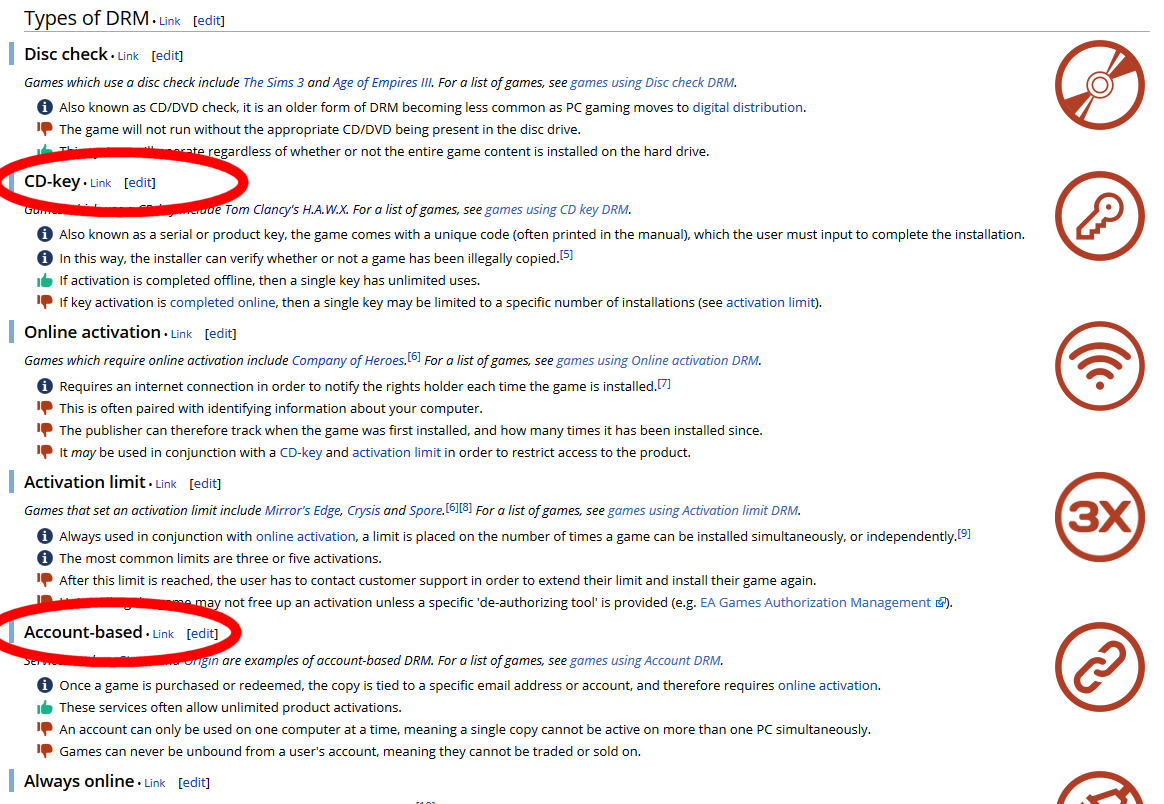The width and height of the screenshot is (1164, 804).
Task: Click info icon beside 'The most common limits'
Action: (45, 558)
